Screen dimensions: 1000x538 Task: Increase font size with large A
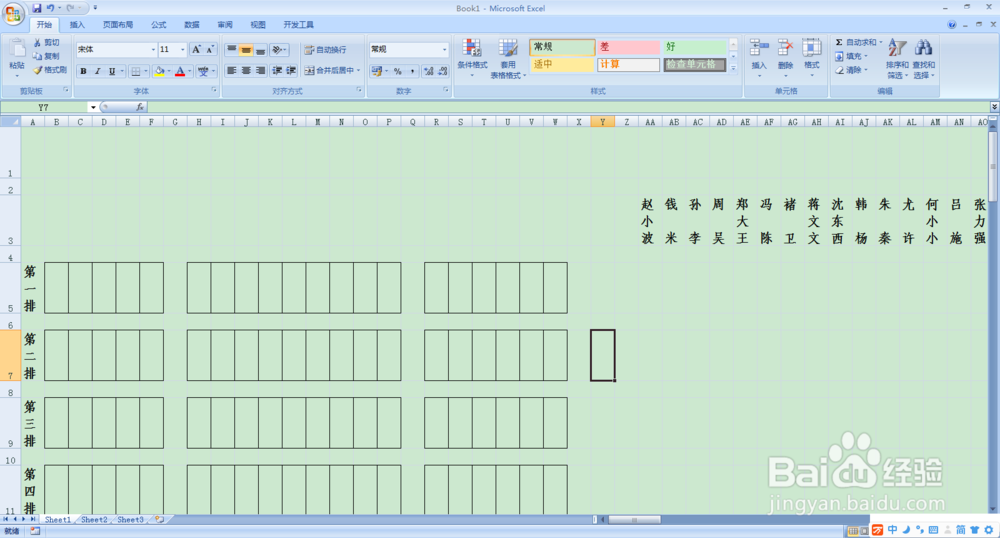click(x=196, y=49)
